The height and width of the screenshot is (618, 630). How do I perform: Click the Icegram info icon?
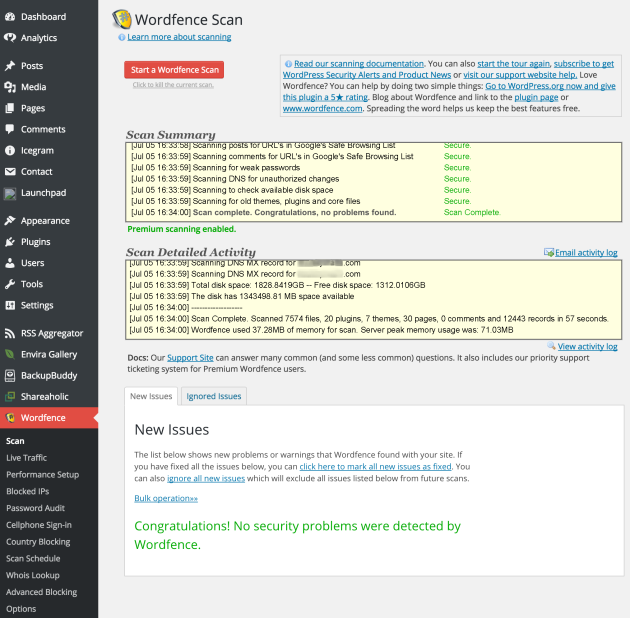point(10,151)
